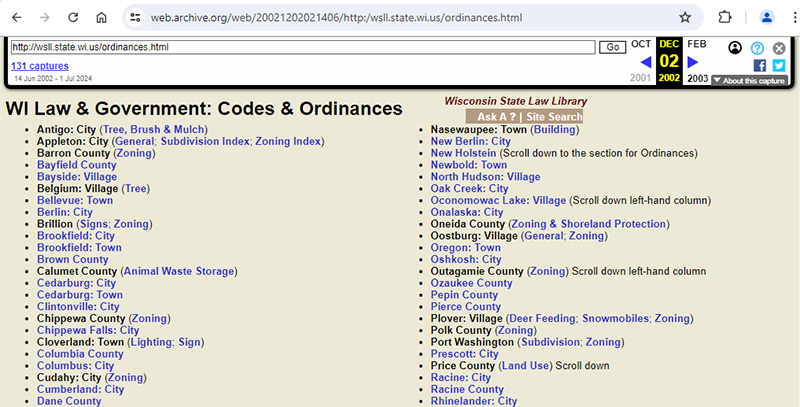This screenshot has width=800, height=407.
Task: Open Brillion Signs ordinance link
Action: tap(94, 224)
